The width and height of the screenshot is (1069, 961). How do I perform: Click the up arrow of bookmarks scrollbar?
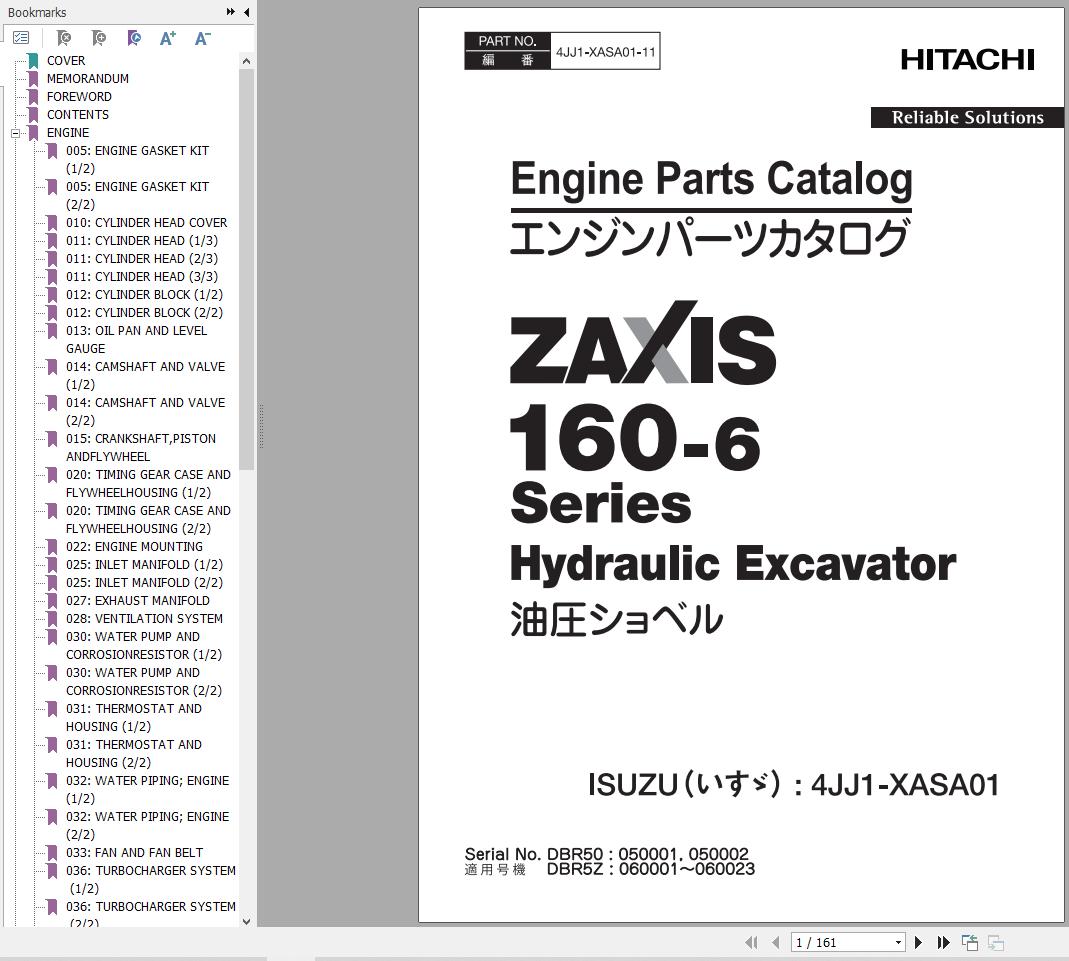(246, 61)
